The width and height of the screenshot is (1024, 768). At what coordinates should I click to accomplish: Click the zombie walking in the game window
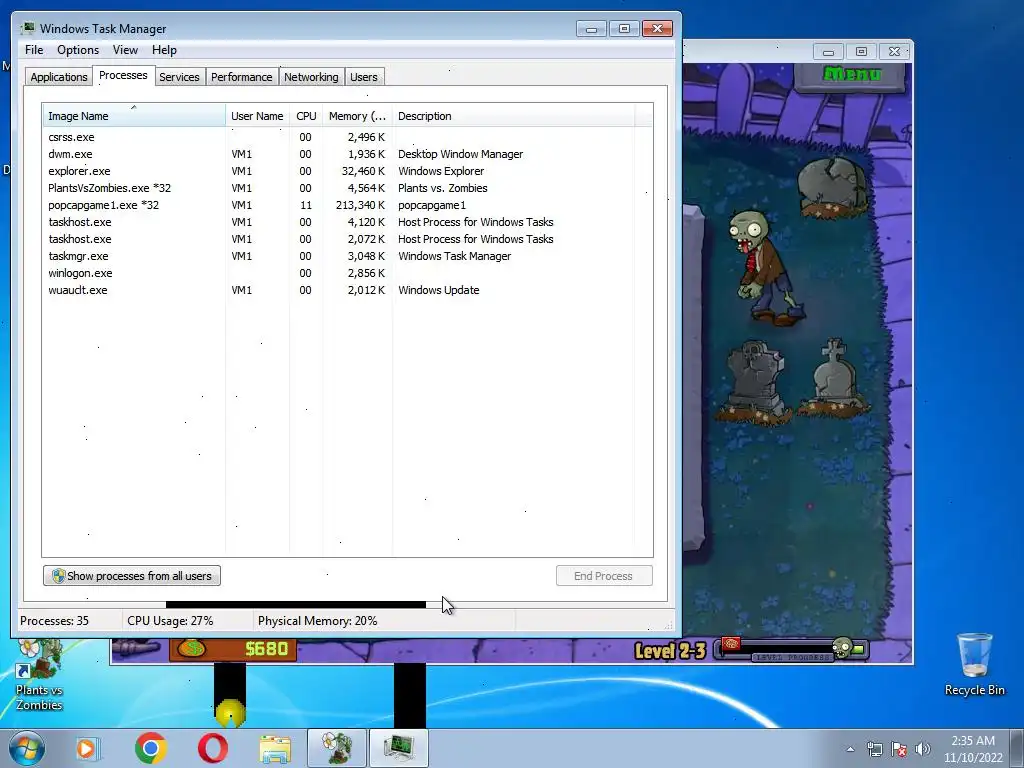pyautogui.click(x=765, y=266)
